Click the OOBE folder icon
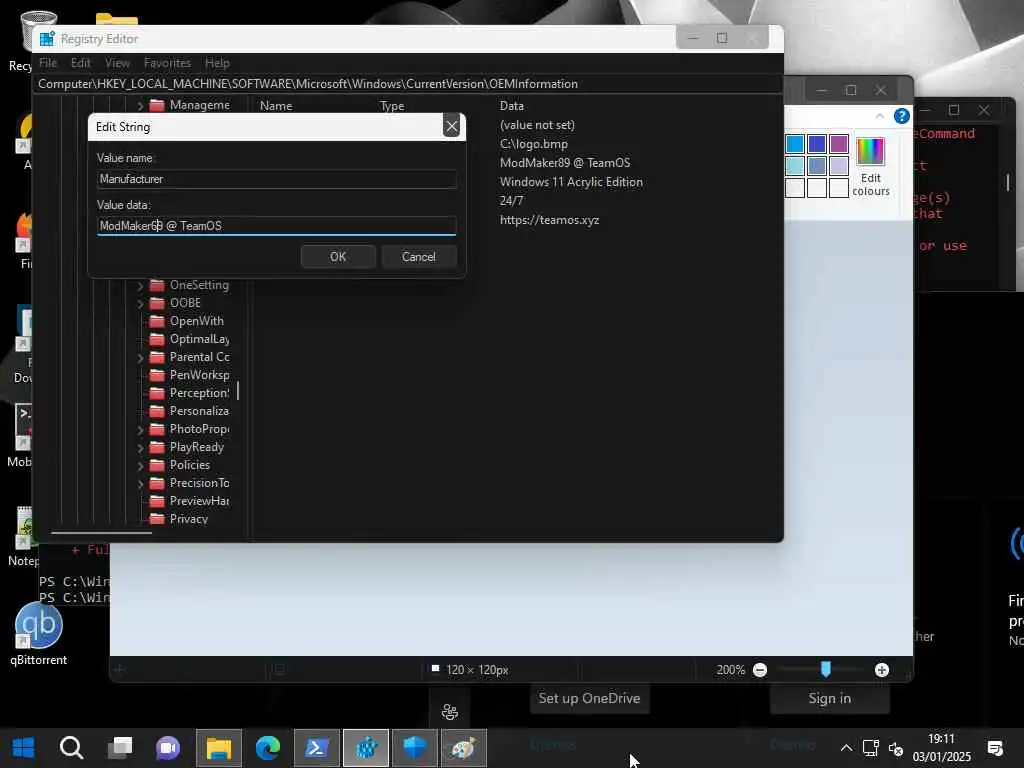The image size is (1024, 768). click(157, 303)
